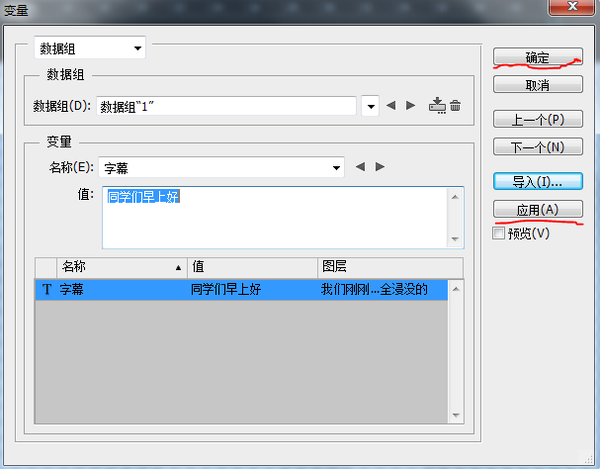Screen dimensions: 600x469
Task: Click the 上一个(P) button
Action: (x=538, y=119)
